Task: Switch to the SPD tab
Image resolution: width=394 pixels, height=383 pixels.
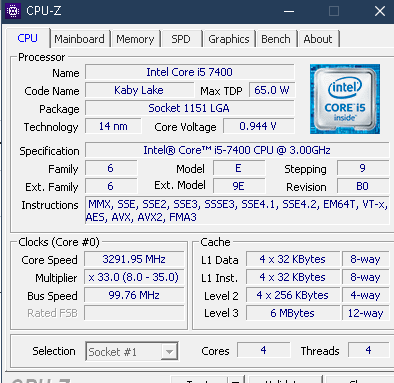Action: pos(181,39)
